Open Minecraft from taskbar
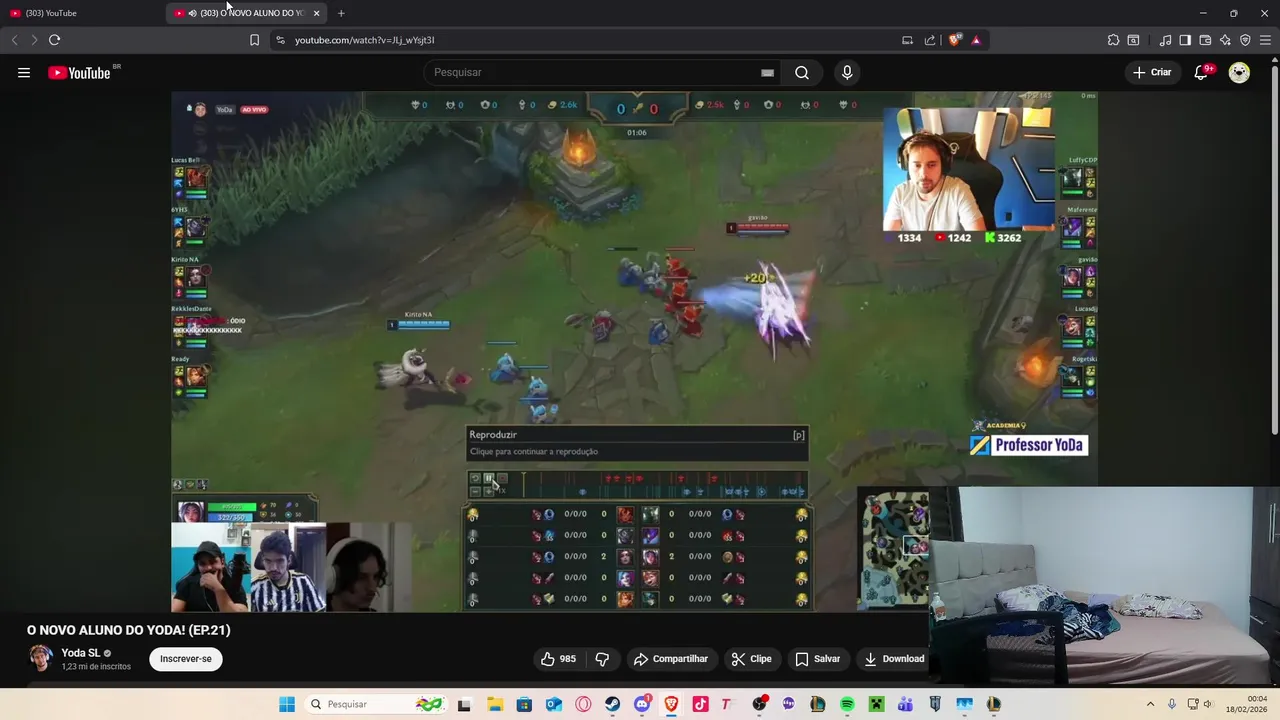Image resolution: width=1280 pixels, height=720 pixels. [x=876, y=704]
